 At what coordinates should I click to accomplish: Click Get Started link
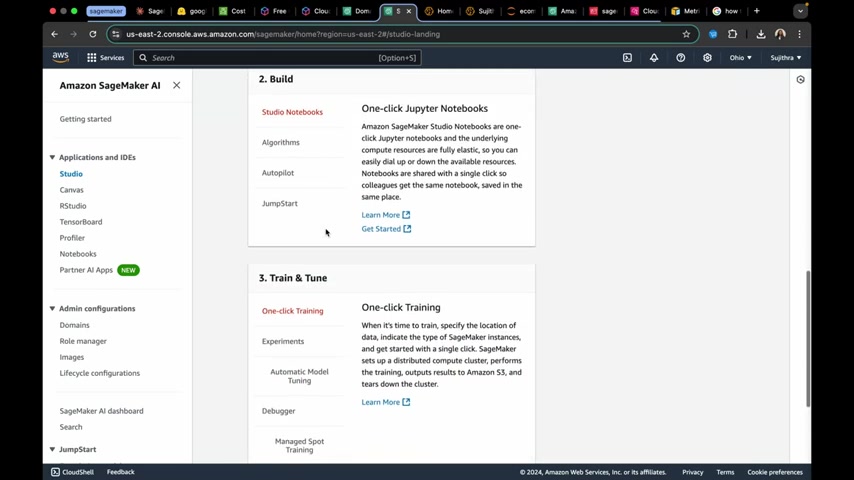pos(386,229)
